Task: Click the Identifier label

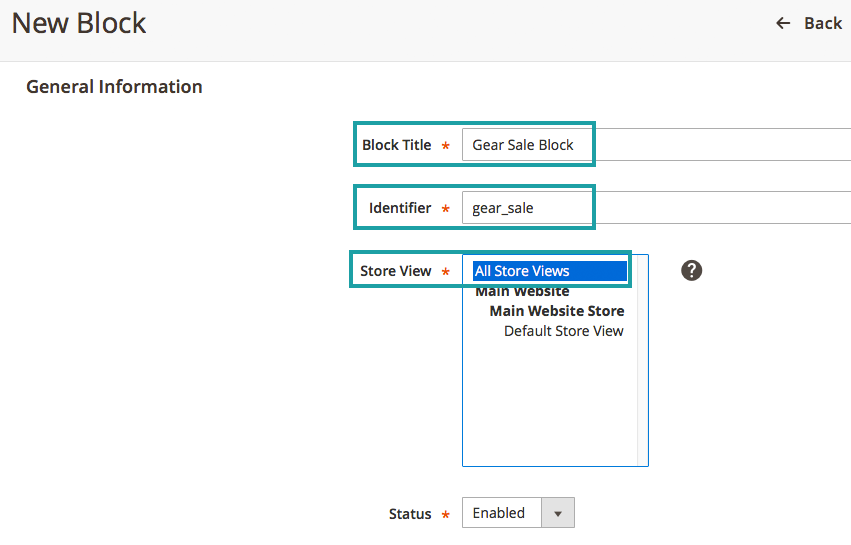Action: 400,208
